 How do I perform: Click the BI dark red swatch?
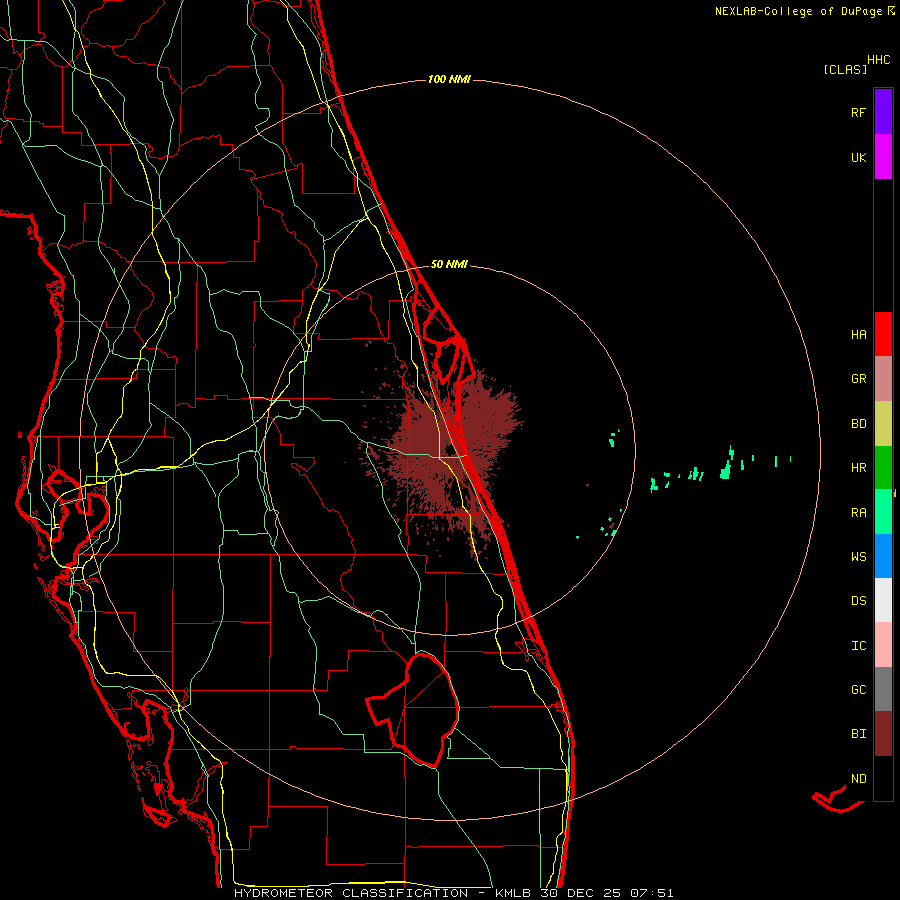click(883, 734)
